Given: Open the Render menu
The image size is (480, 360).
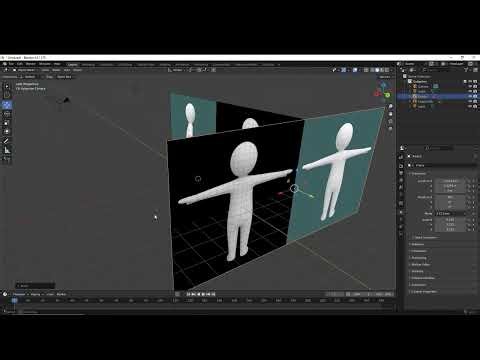Looking at the screenshot, I should (31, 64).
